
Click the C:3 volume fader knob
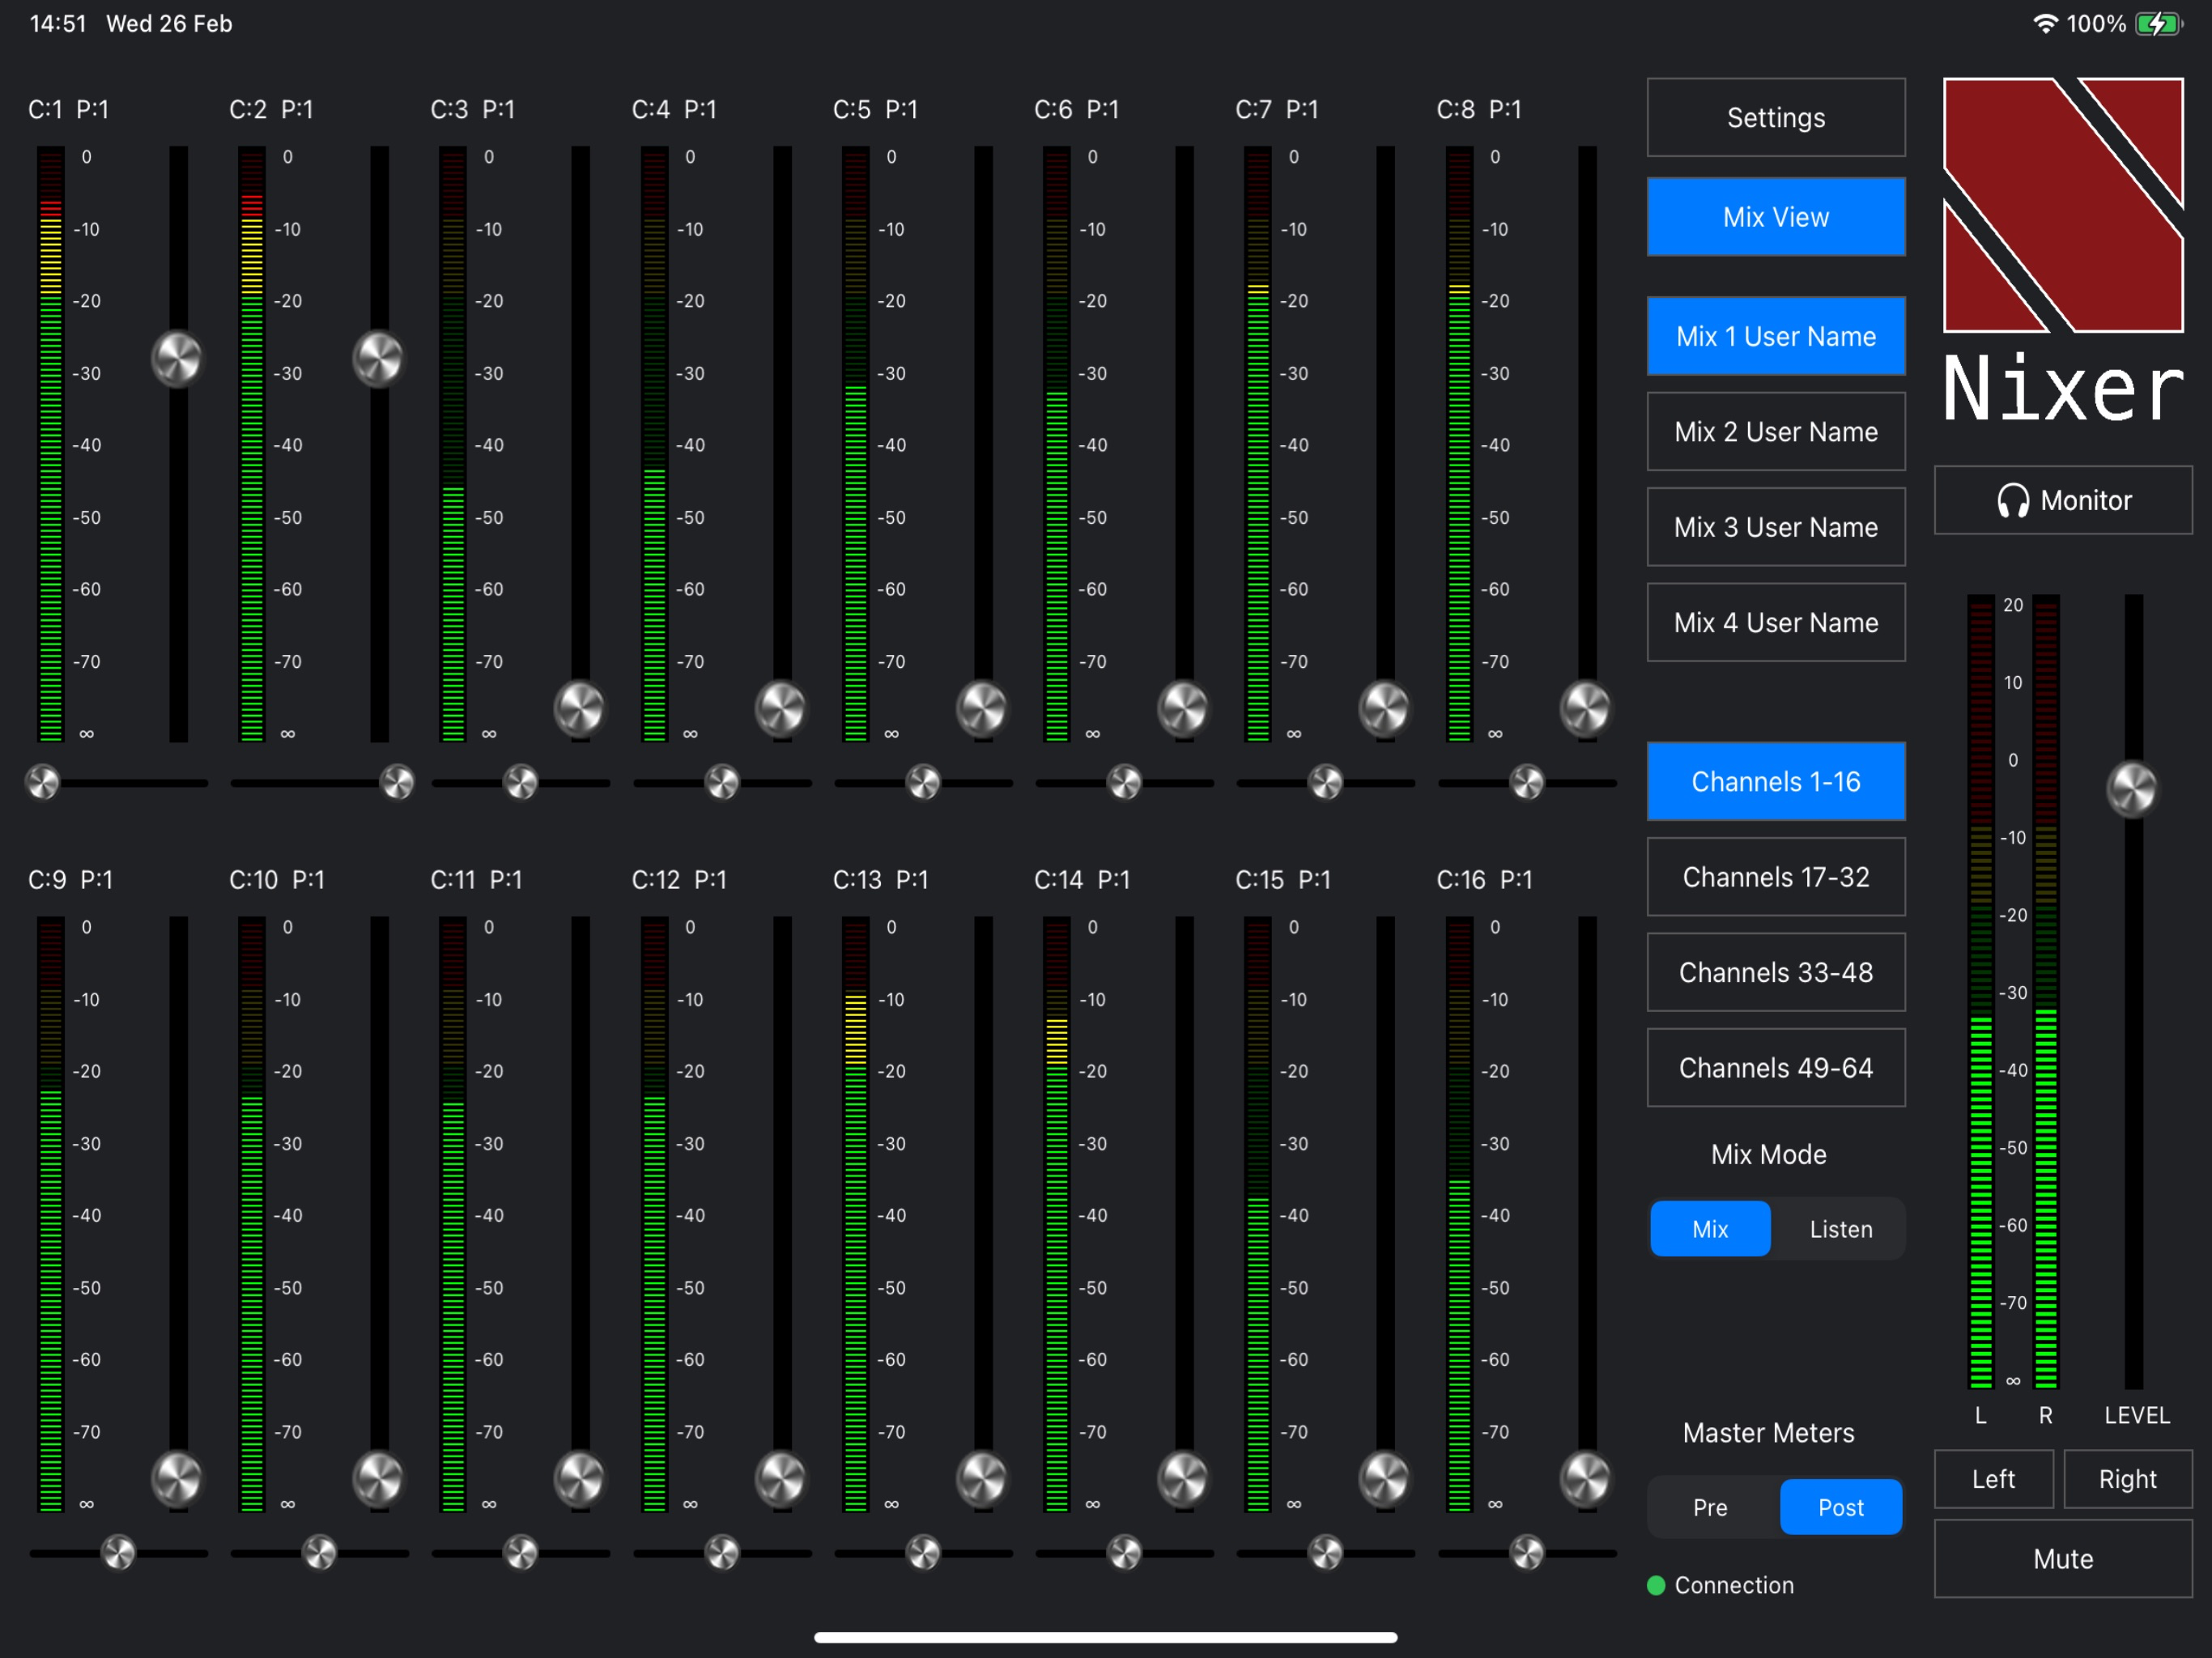(x=579, y=709)
